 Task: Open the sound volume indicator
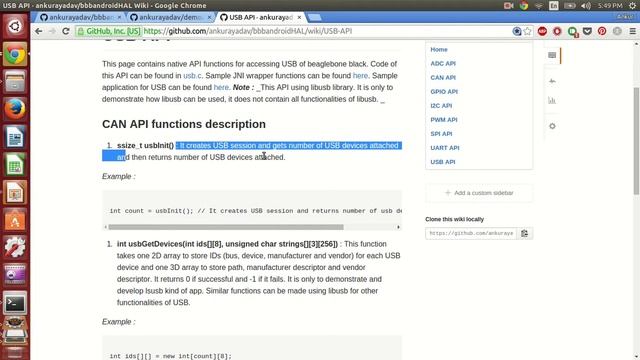586,6
